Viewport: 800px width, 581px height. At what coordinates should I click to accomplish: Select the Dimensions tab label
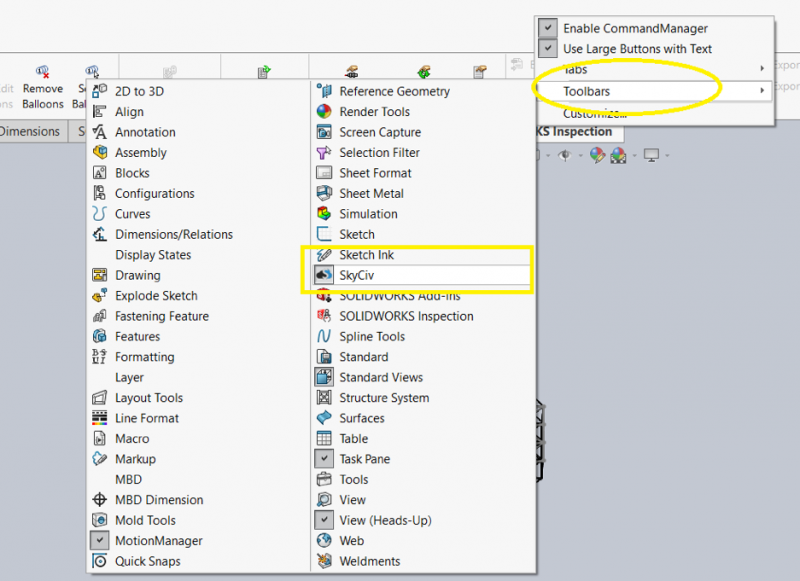28,131
